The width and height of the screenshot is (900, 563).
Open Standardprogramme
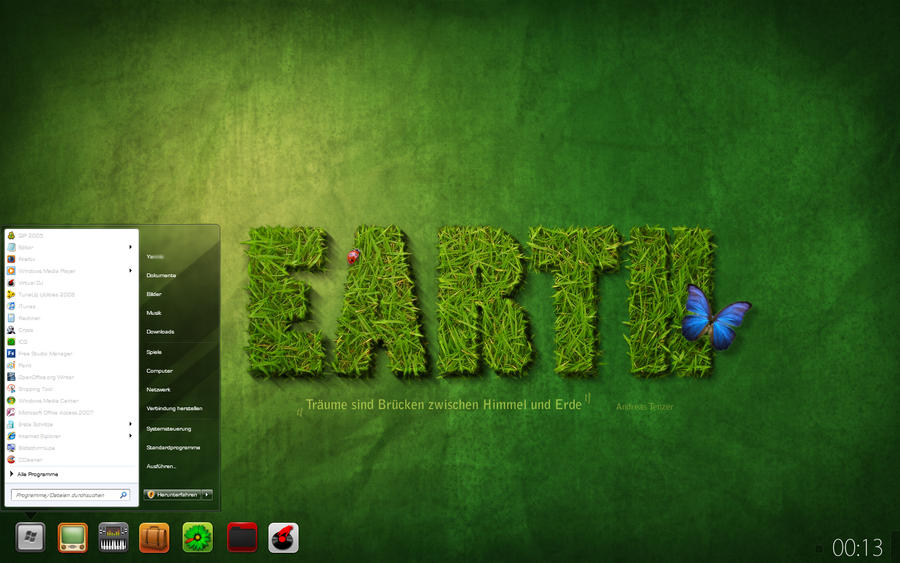(173, 448)
